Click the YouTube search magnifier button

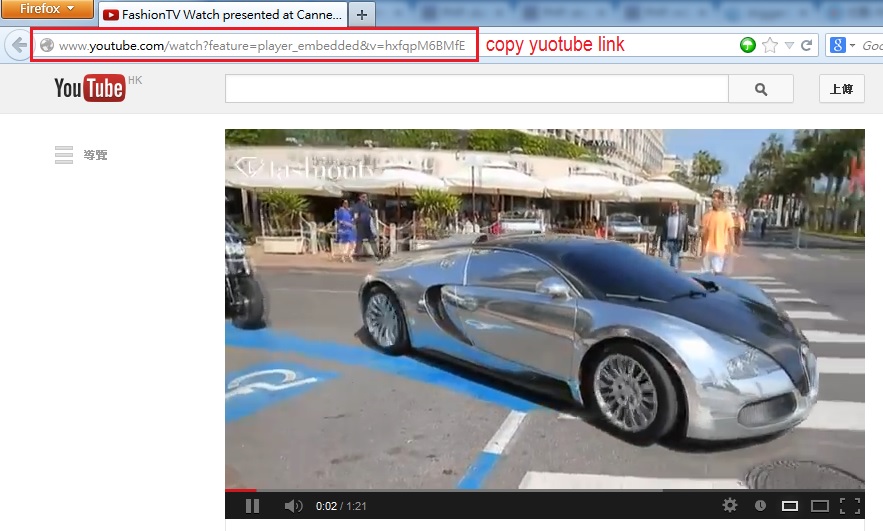pyautogui.click(x=760, y=89)
